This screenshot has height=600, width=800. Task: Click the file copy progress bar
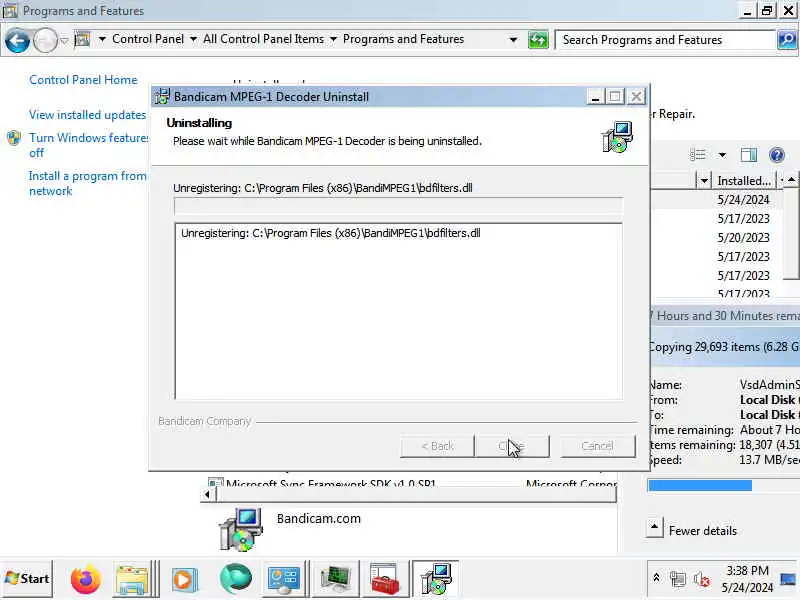coord(723,485)
